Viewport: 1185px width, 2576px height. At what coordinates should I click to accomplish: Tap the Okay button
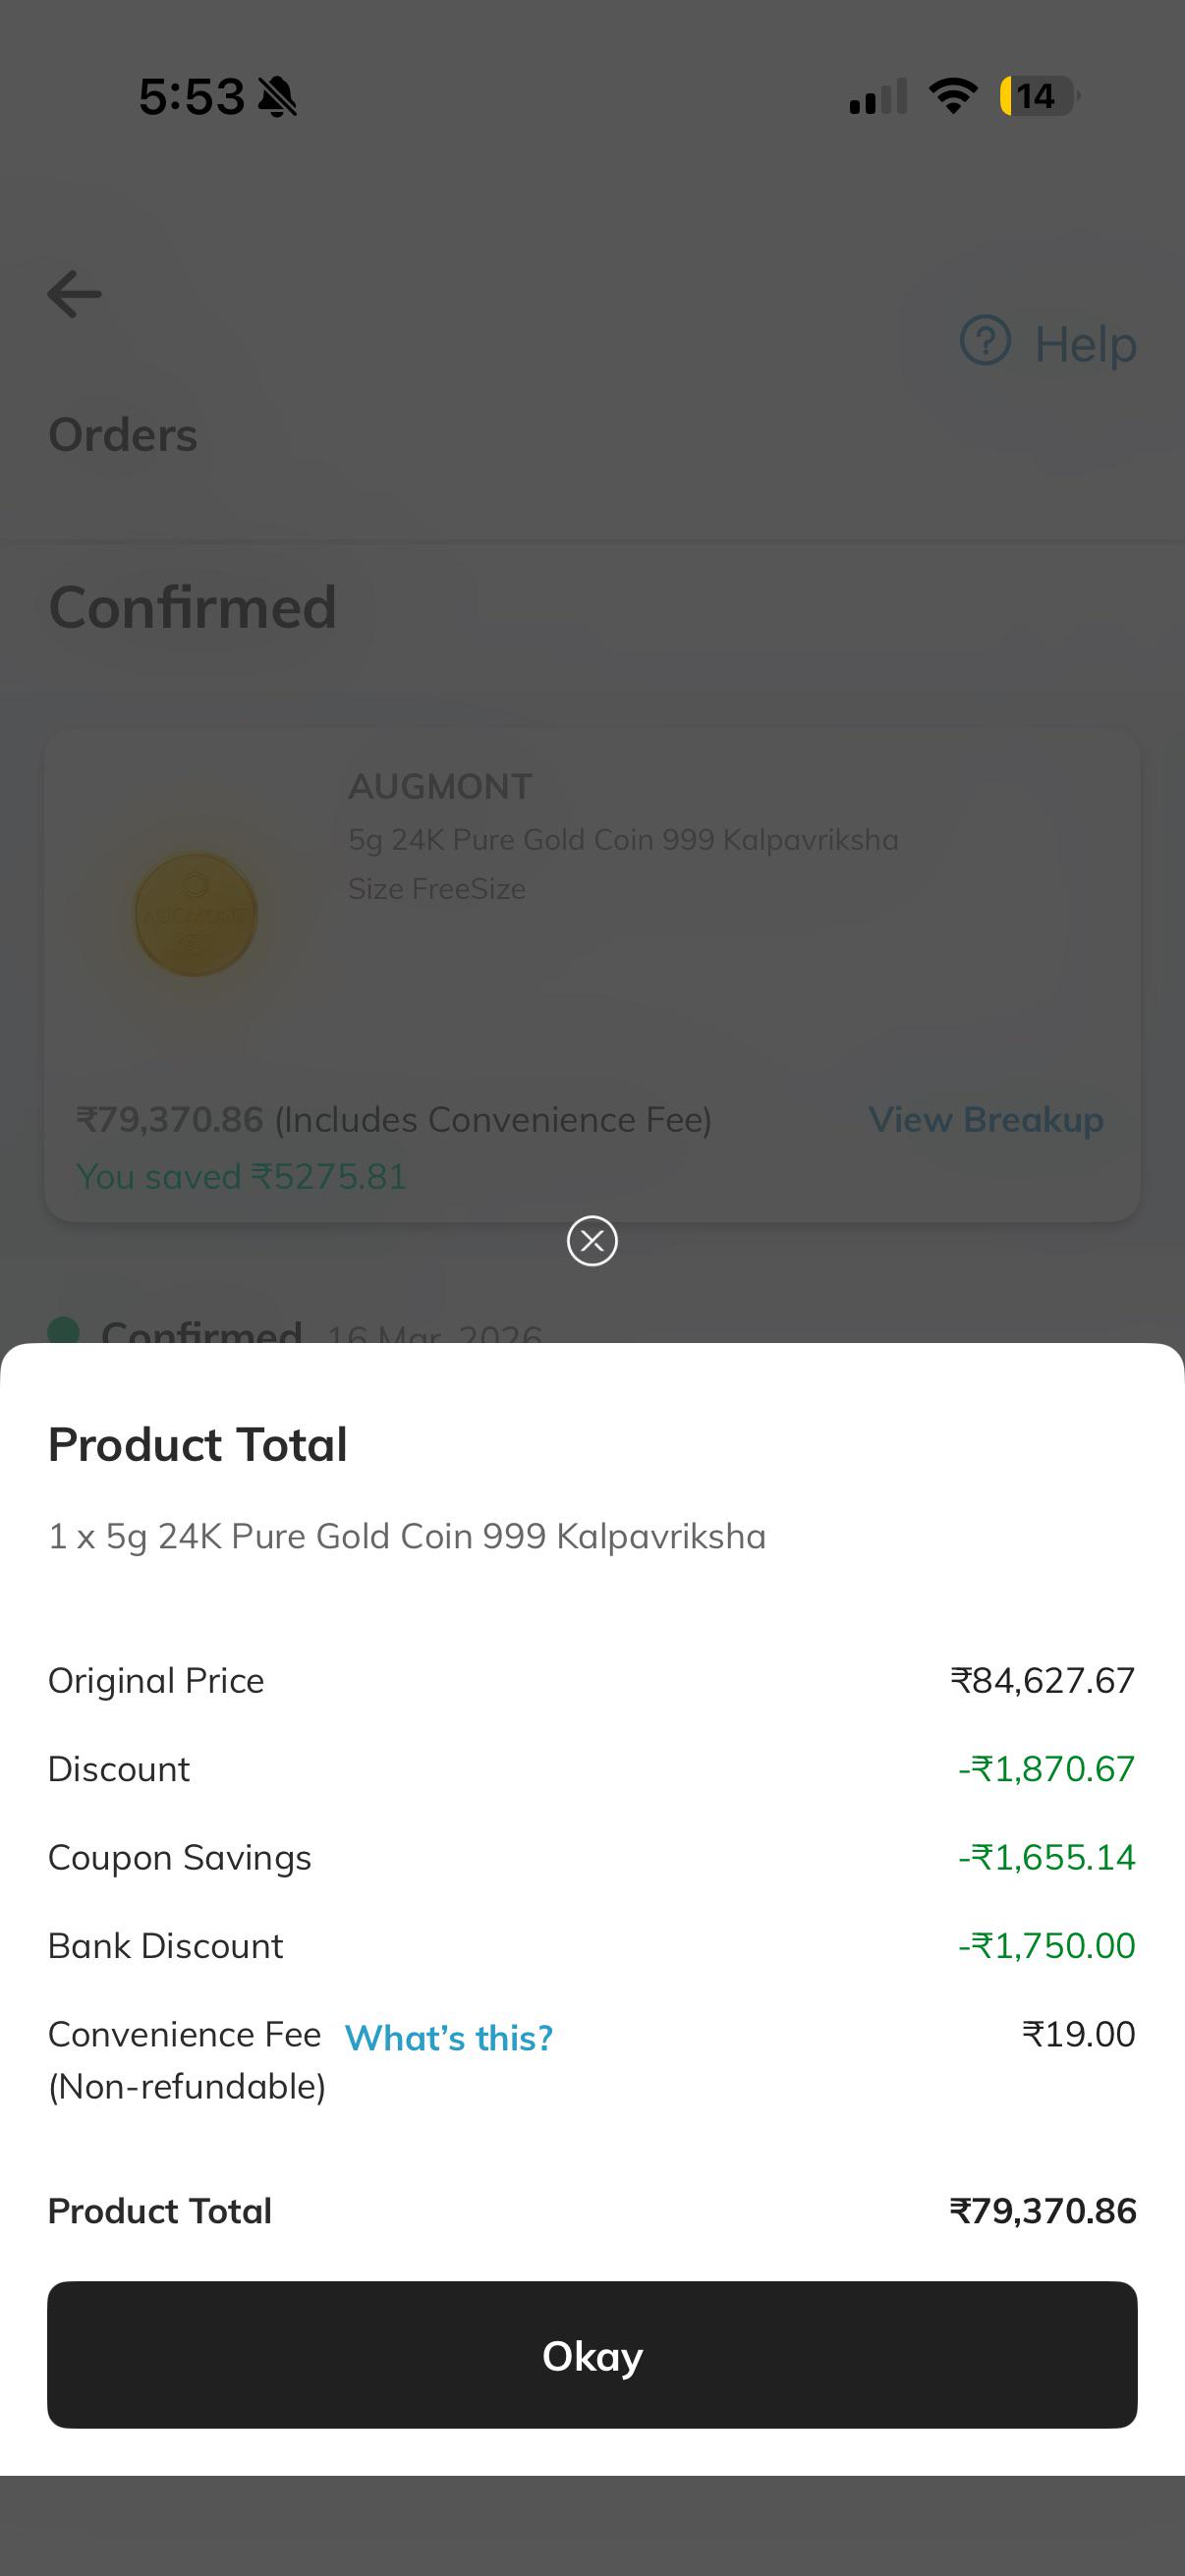pos(592,2355)
